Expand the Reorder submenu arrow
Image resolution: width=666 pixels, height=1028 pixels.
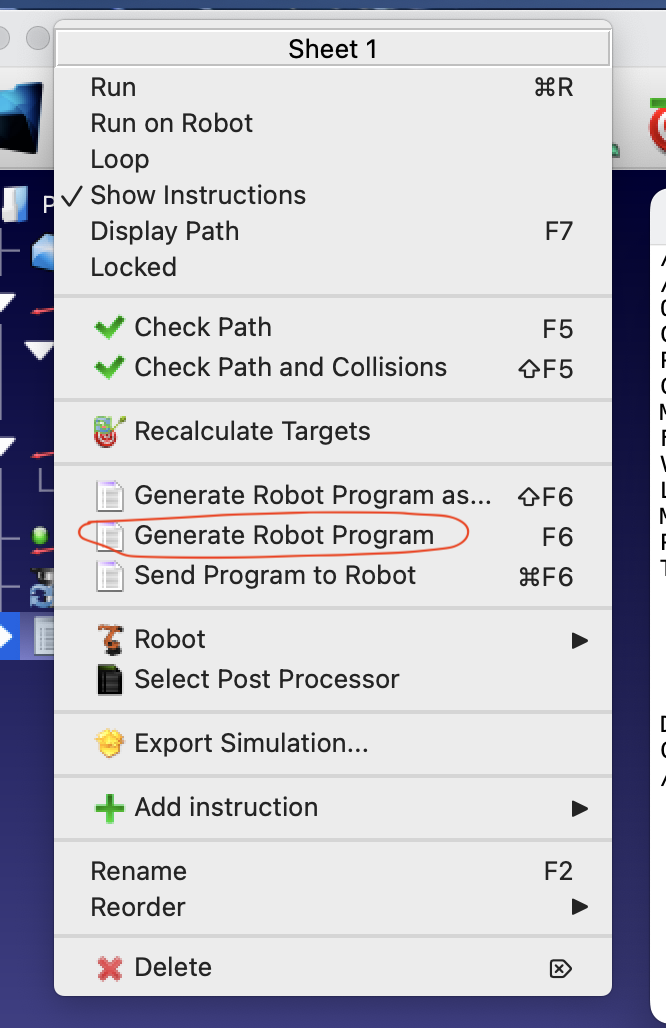click(580, 907)
